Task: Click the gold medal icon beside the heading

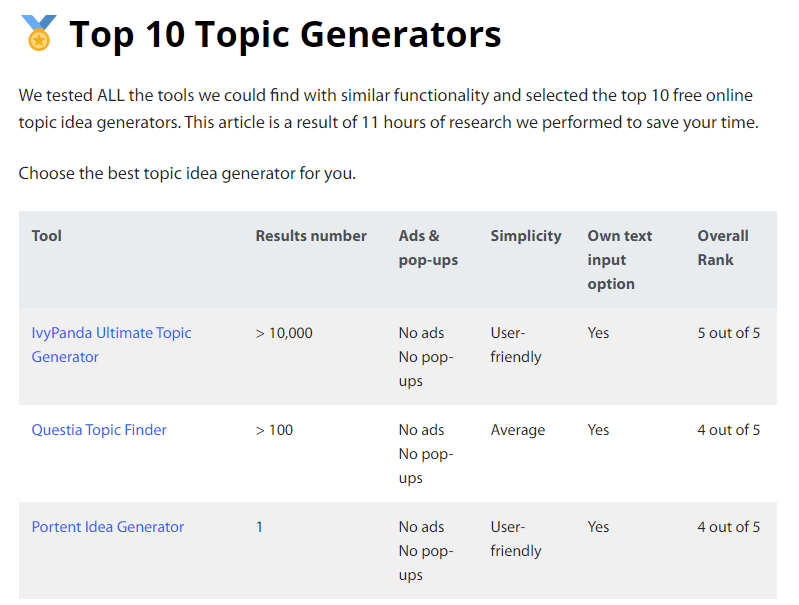Action: click(x=39, y=34)
